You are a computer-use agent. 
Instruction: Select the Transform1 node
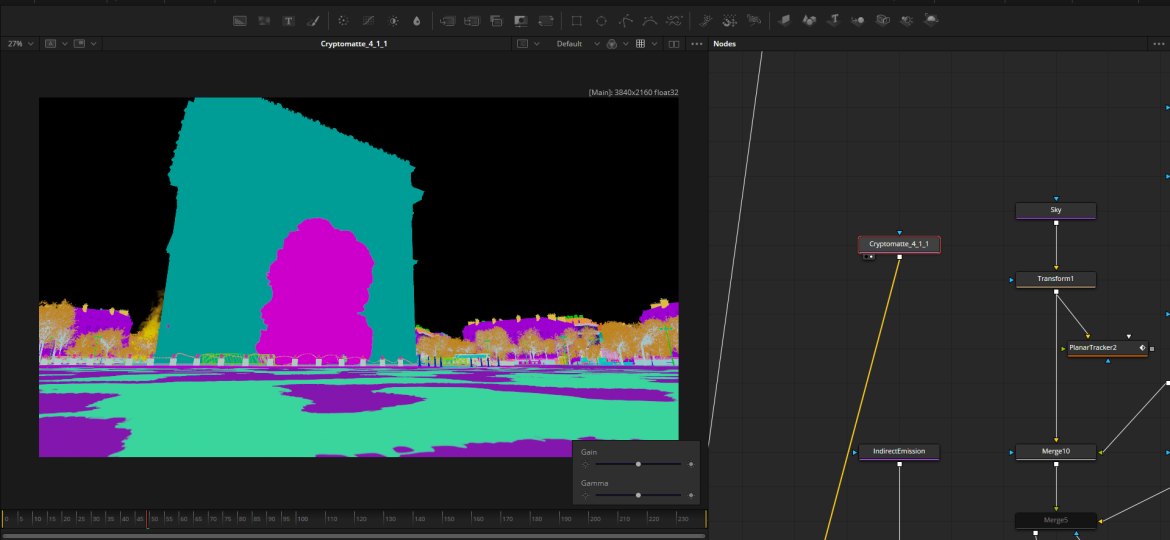coord(1055,279)
